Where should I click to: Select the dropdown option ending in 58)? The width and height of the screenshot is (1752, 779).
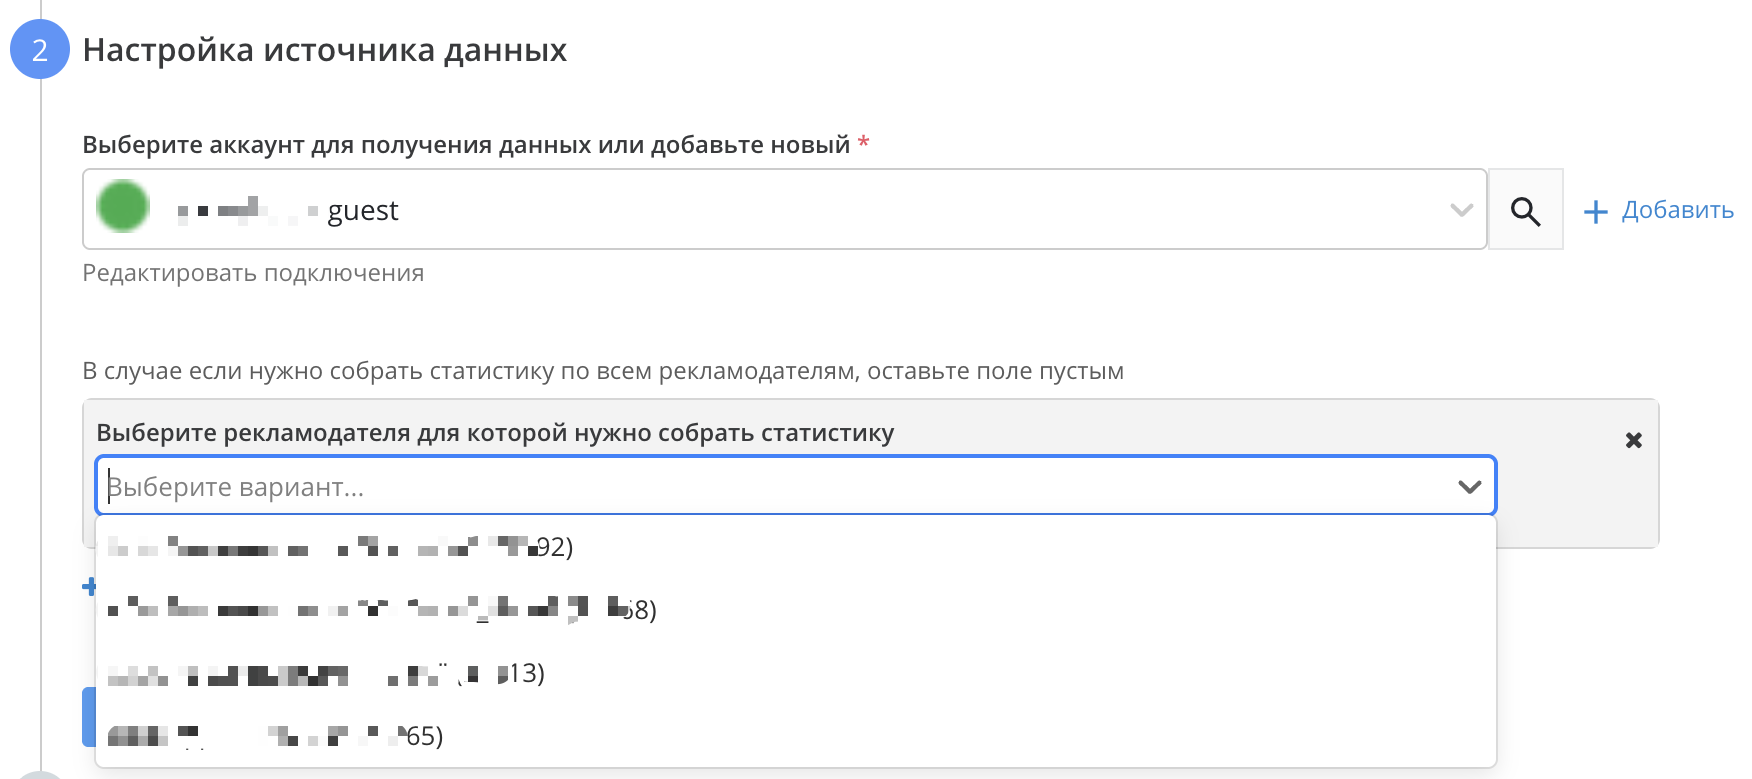point(795,609)
